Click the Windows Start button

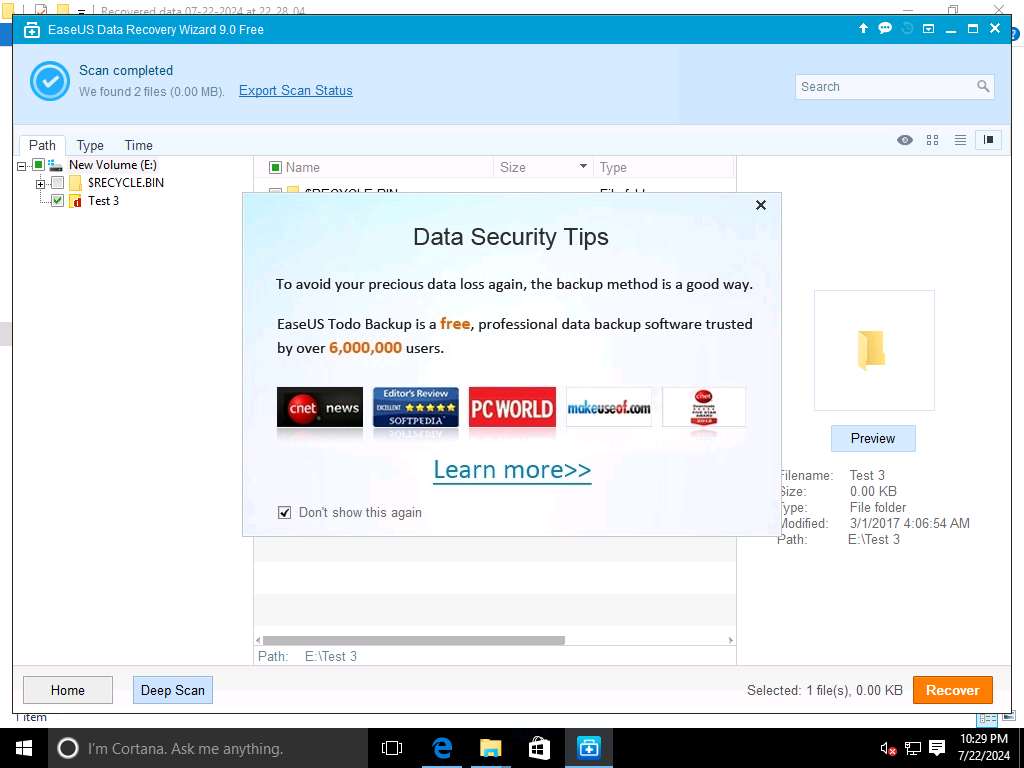tap(24, 748)
